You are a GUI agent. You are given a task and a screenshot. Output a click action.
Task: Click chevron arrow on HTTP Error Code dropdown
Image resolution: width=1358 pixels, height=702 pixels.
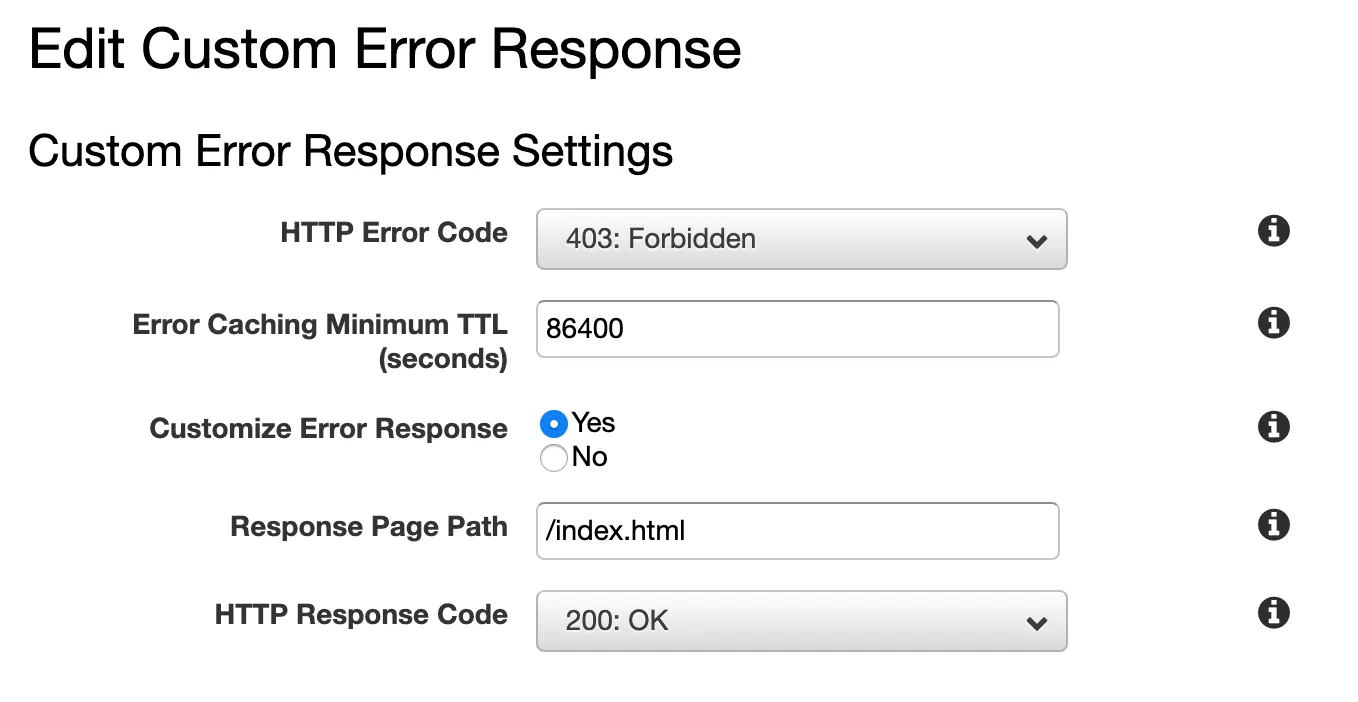(1036, 241)
